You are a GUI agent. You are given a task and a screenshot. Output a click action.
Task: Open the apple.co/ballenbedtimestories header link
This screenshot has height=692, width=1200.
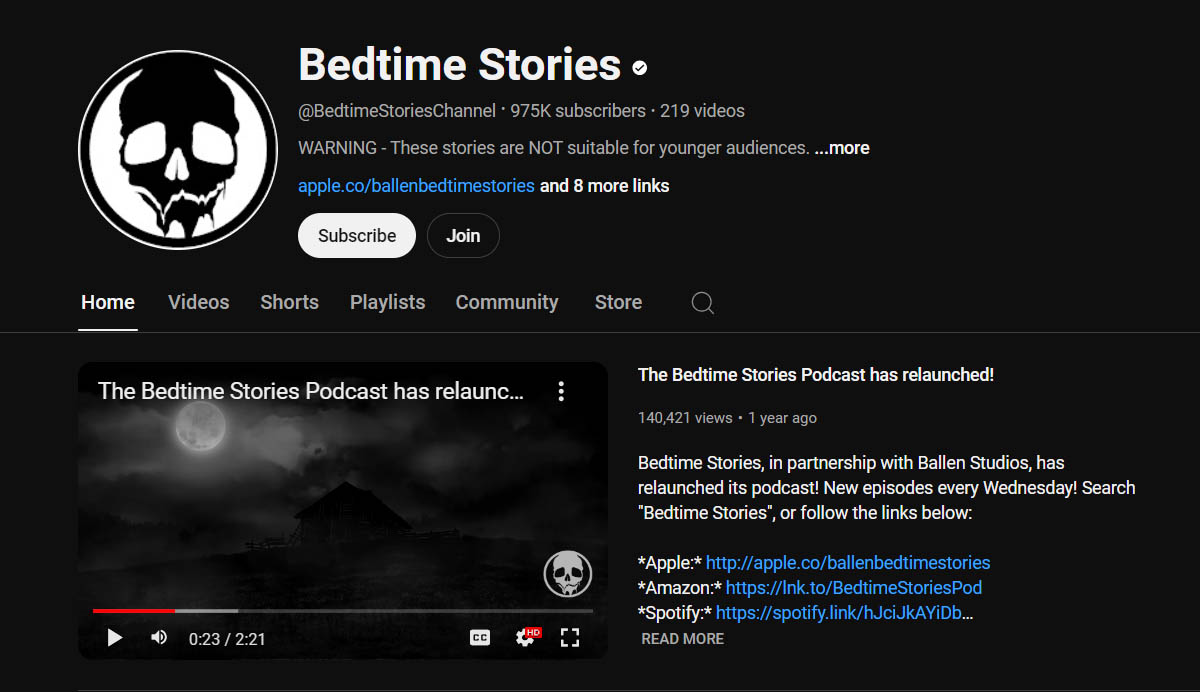tap(416, 186)
